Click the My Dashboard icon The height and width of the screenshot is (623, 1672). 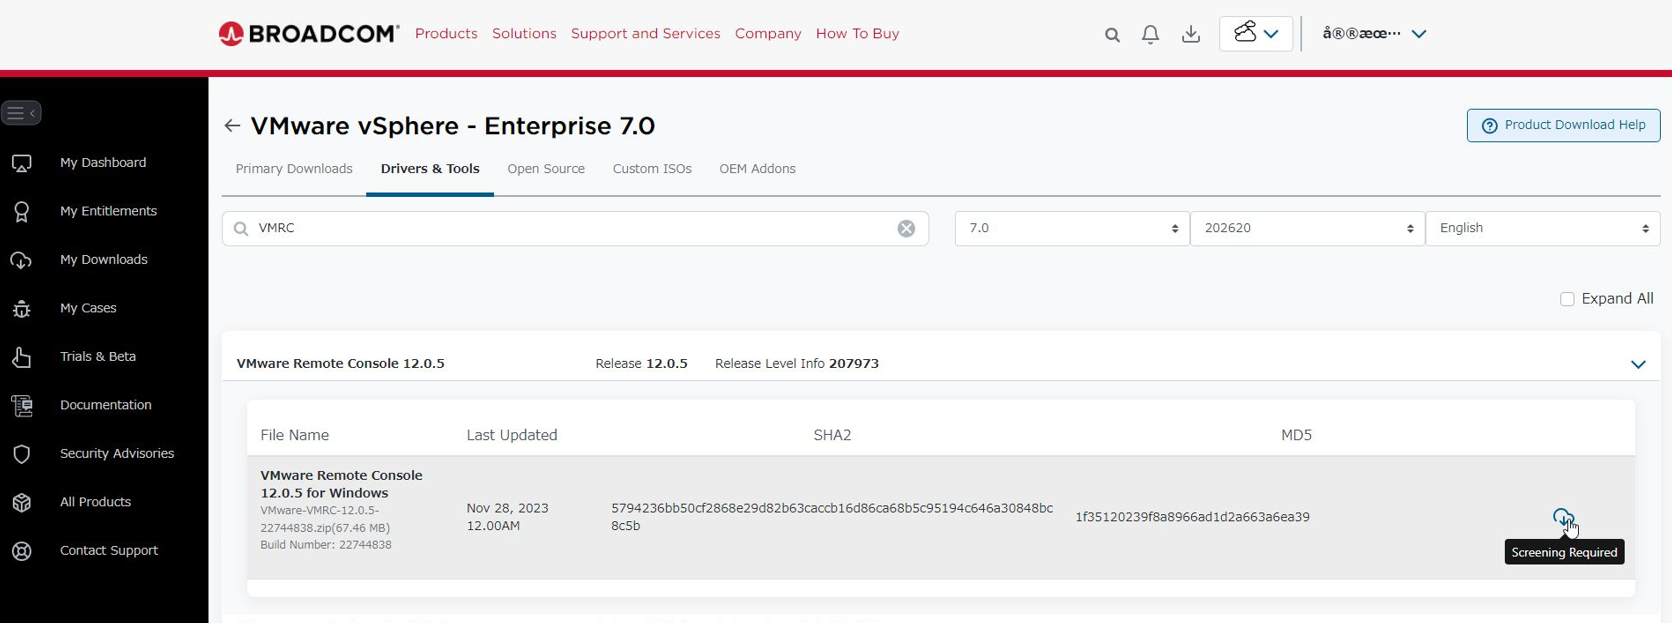(x=22, y=163)
